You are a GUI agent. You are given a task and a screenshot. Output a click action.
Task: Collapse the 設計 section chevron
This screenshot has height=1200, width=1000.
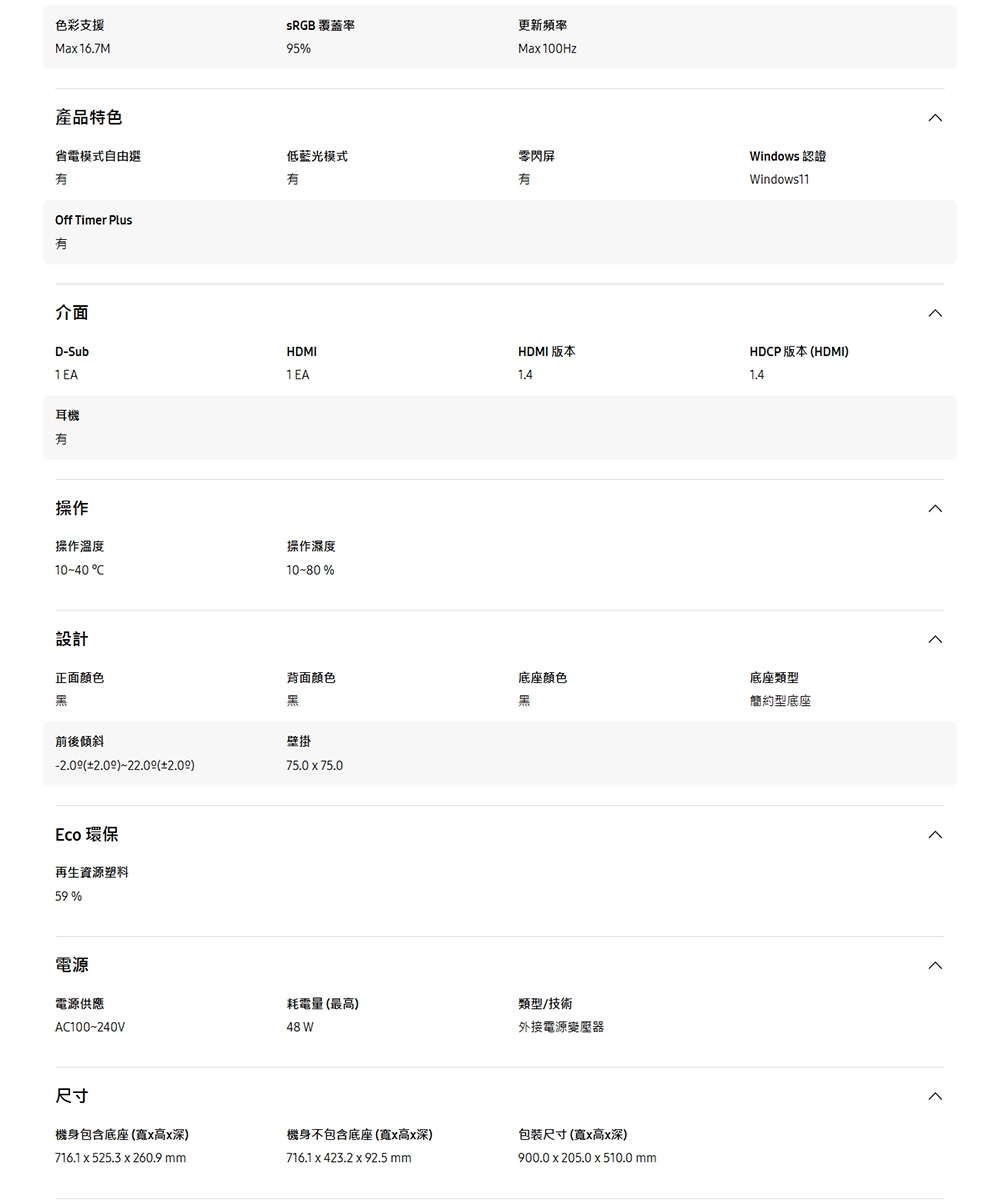pyautogui.click(x=934, y=639)
